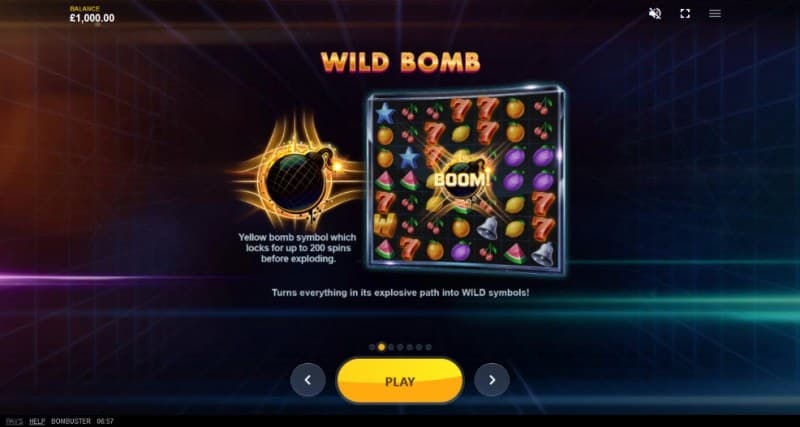Select the third page indicator dot
This screenshot has height=427, width=800.
[x=391, y=347]
